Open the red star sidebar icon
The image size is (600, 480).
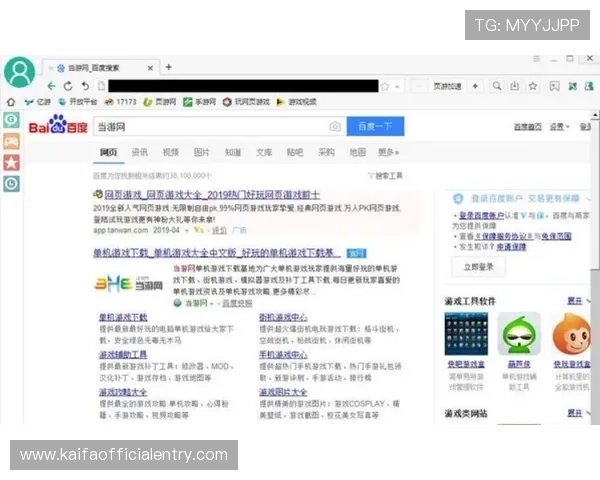pyautogui.click(x=11, y=163)
